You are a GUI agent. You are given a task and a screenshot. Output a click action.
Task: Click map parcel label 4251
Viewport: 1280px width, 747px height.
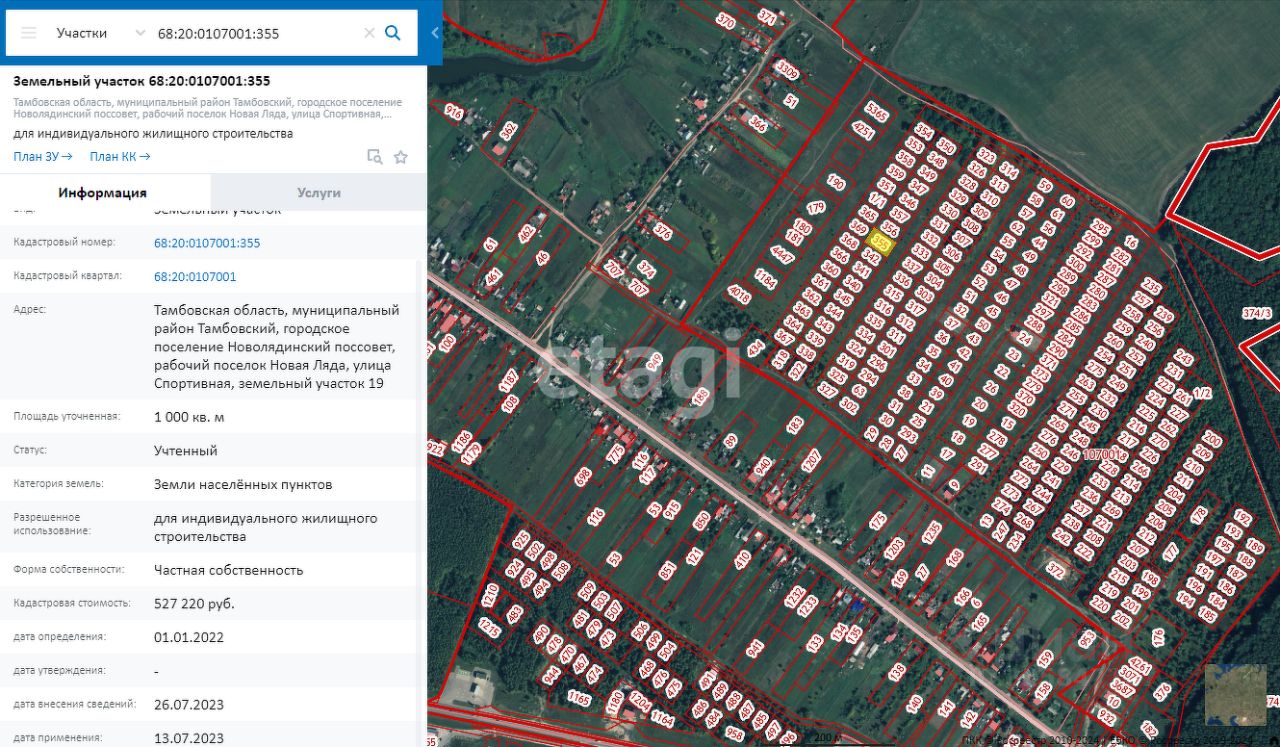(863, 130)
